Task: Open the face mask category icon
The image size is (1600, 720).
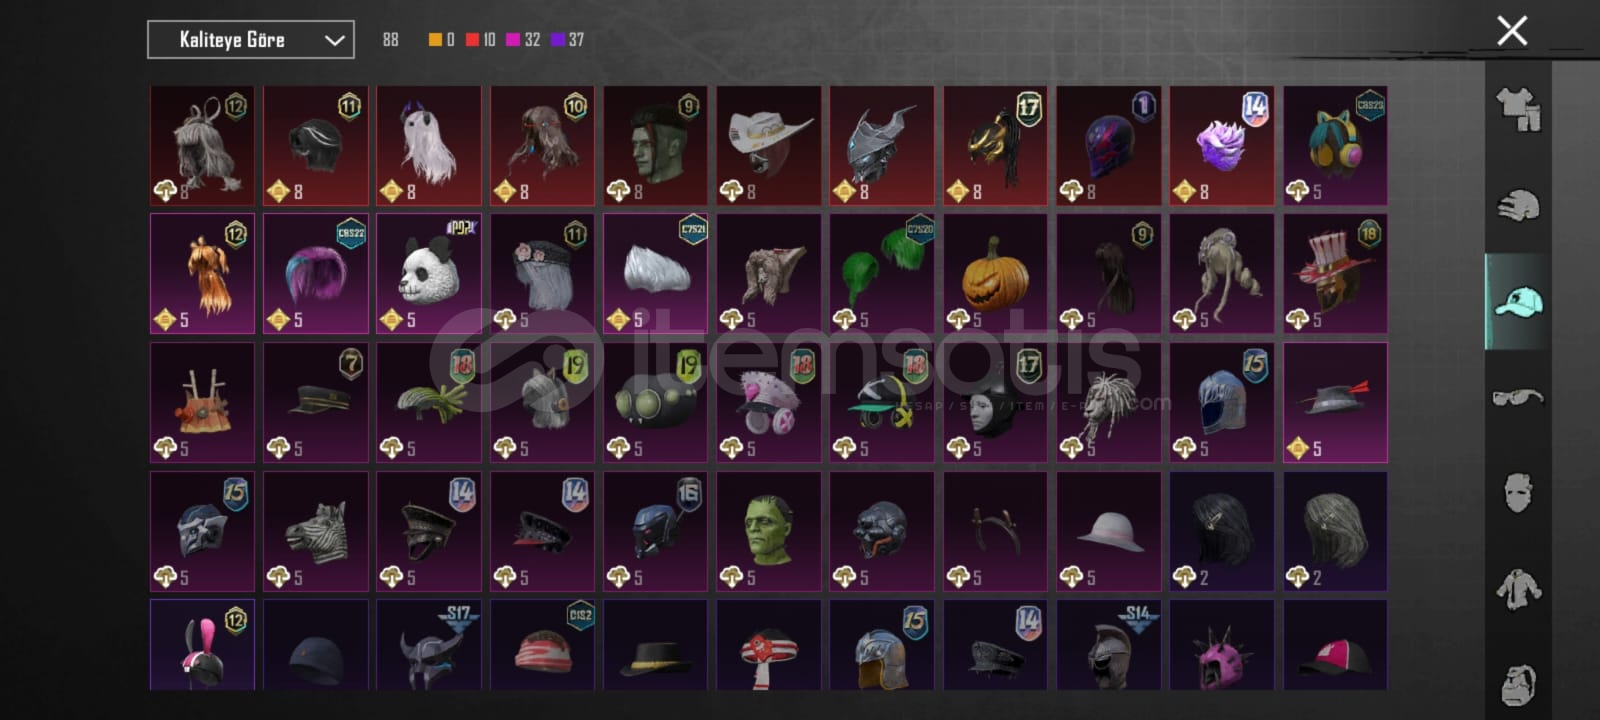Action: tap(1518, 493)
